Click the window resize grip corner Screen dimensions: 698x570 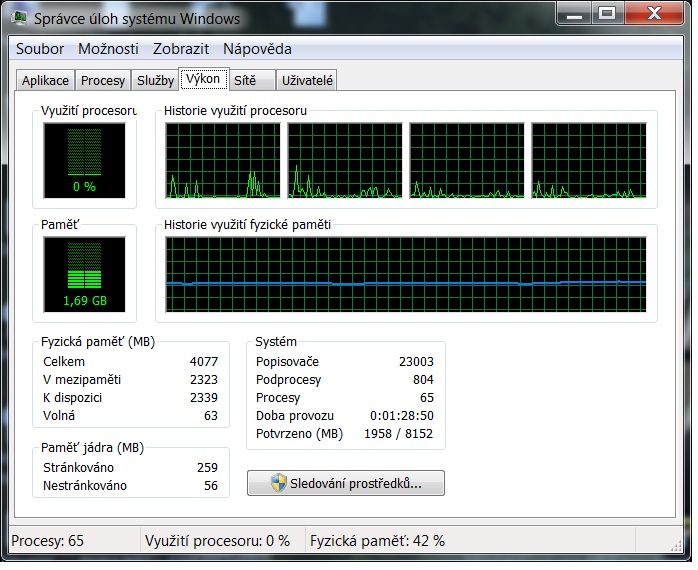click(676, 546)
